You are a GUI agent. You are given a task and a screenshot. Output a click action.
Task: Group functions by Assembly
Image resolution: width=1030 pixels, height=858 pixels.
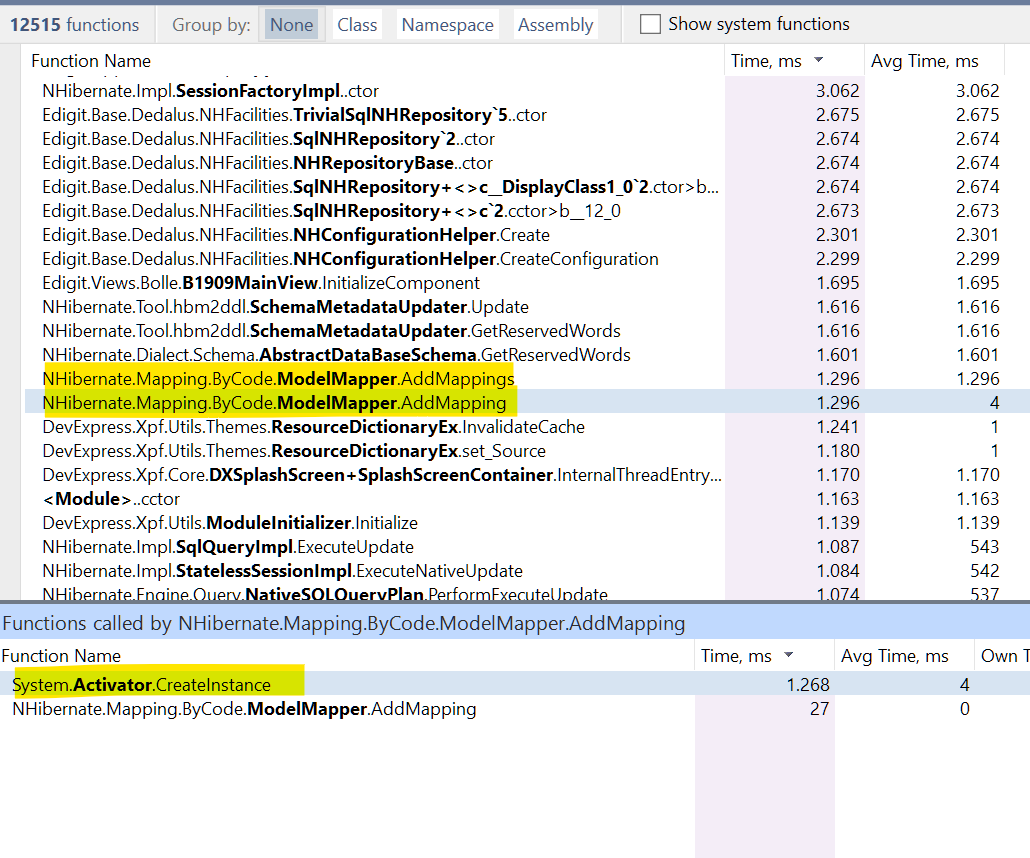[556, 25]
